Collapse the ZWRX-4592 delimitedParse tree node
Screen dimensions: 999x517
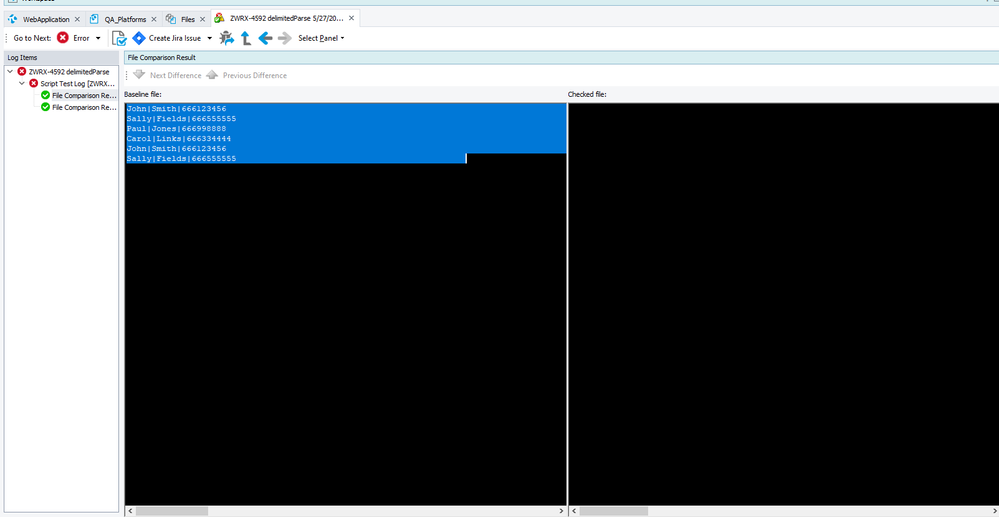[10, 72]
